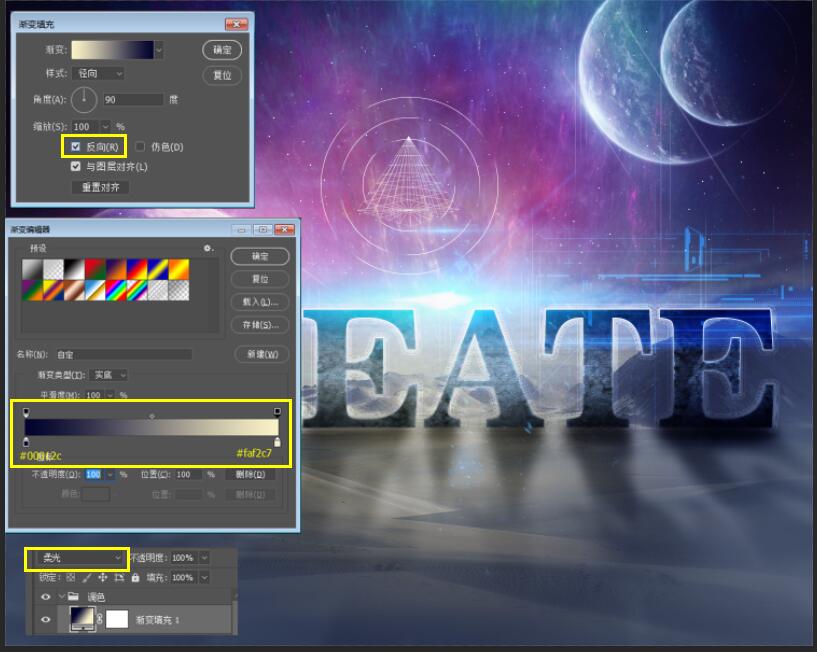Open the 缩放(S) scale dropdown arrow
Screen dimensions: 817x652
click(106, 127)
